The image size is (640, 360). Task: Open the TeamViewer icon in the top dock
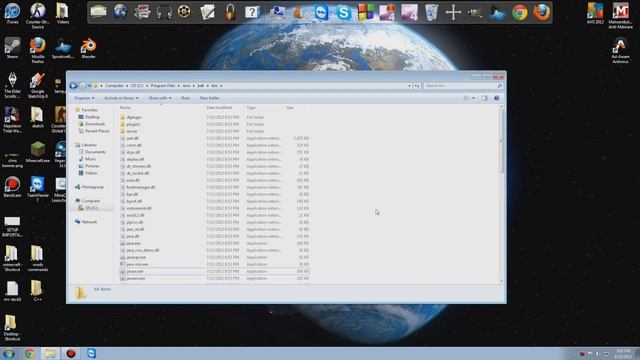(x=321, y=12)
